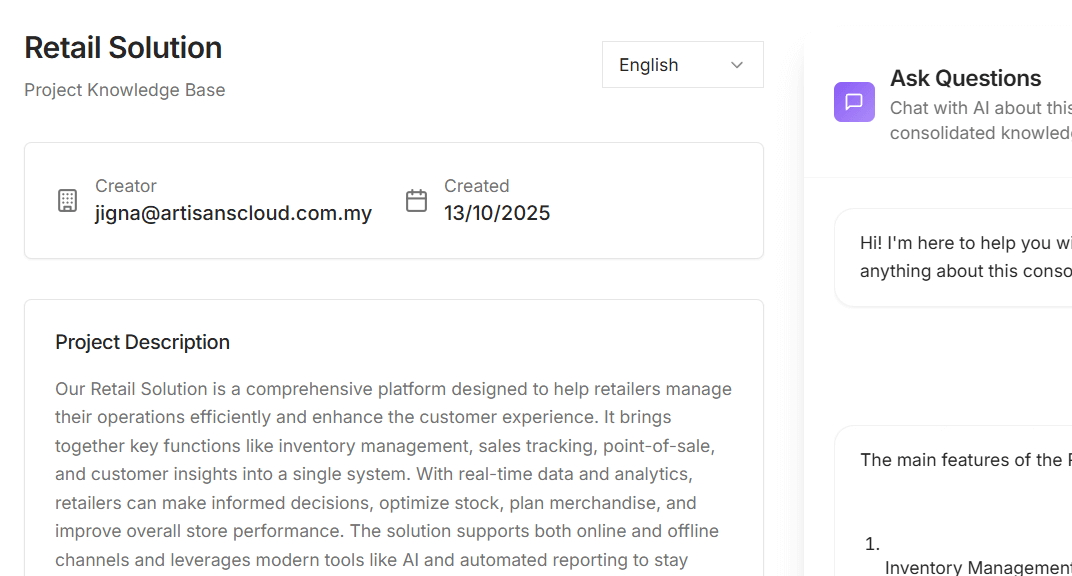This screenshot has width=1072, height=576.
Task: Expand the chevron on the language selector
Action: pyautogui.click(x=737, y=64)
